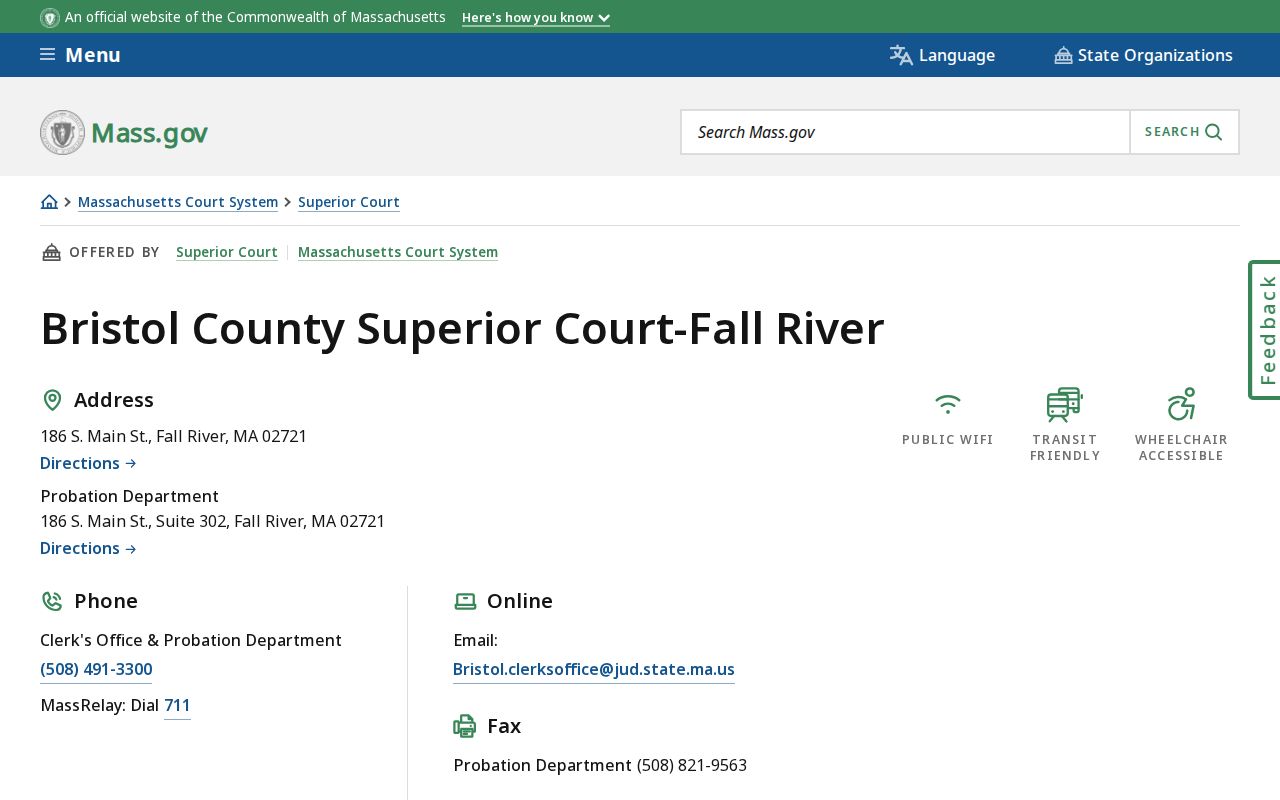Viewport: 1280px width, 800px height.
Task: Click 'An official website of the Commonwealth' text
Action: (255, 17)
